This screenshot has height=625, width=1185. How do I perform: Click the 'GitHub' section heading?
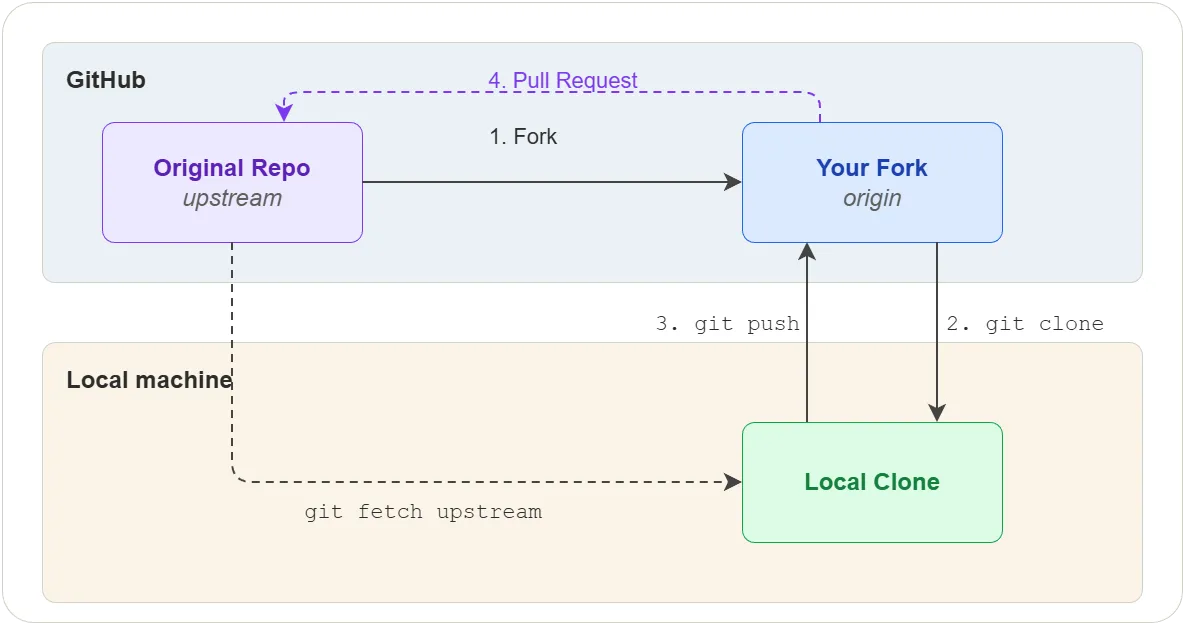pos(106,80)
